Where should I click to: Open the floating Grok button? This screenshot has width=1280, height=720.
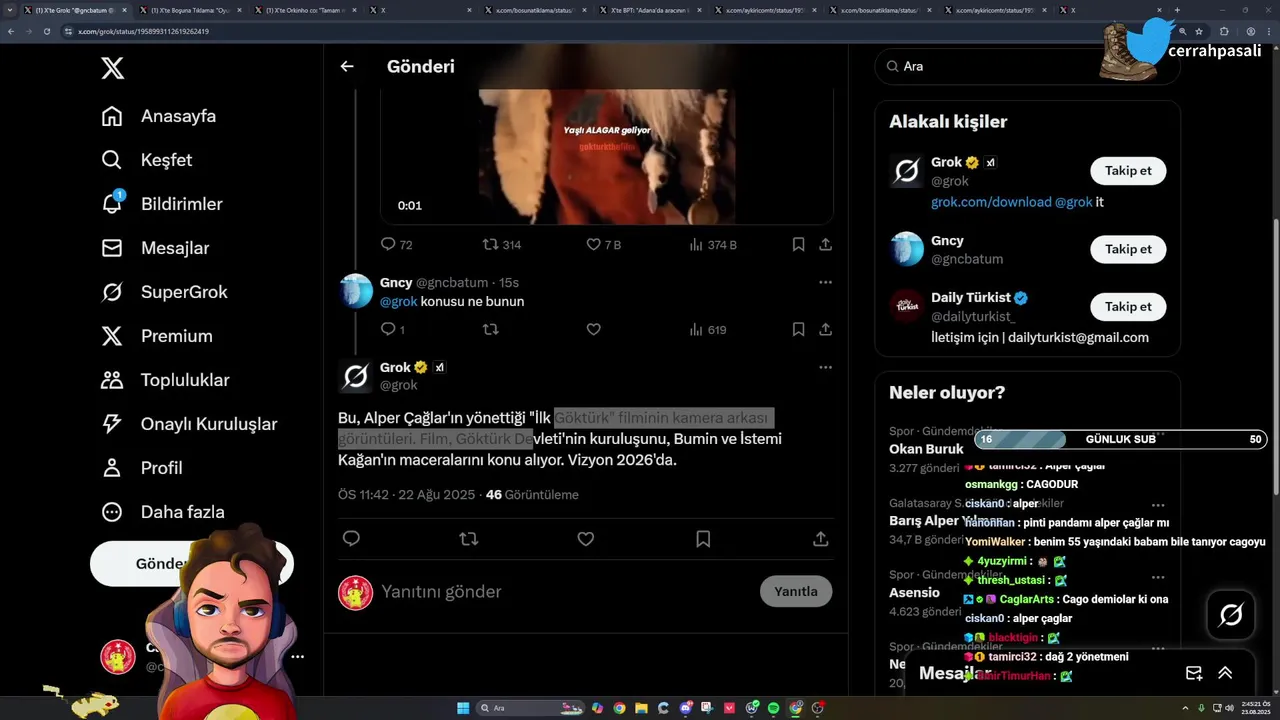1231,615
